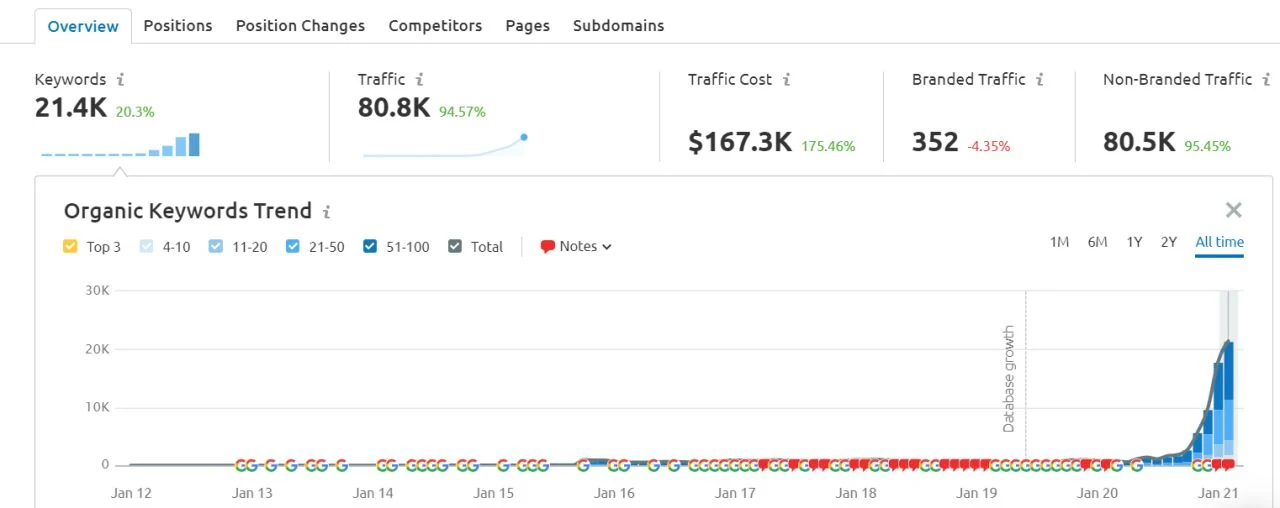Click the info icon beside Branded Traffic
The image size is (1280, 508).
pyautogui.click(x=1041, y=79)
